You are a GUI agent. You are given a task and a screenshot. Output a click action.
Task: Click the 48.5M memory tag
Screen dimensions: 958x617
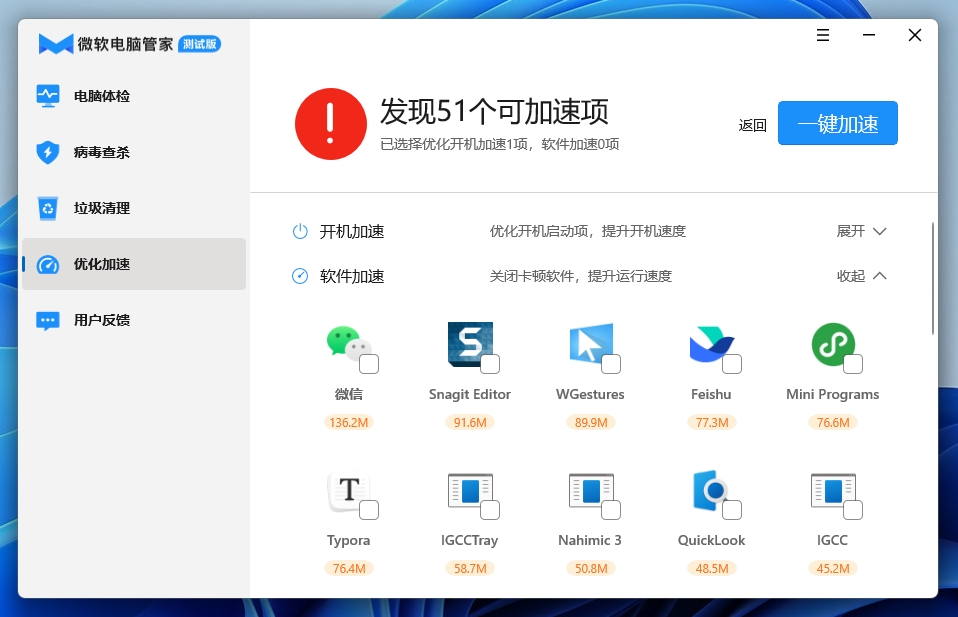point(712,569)
